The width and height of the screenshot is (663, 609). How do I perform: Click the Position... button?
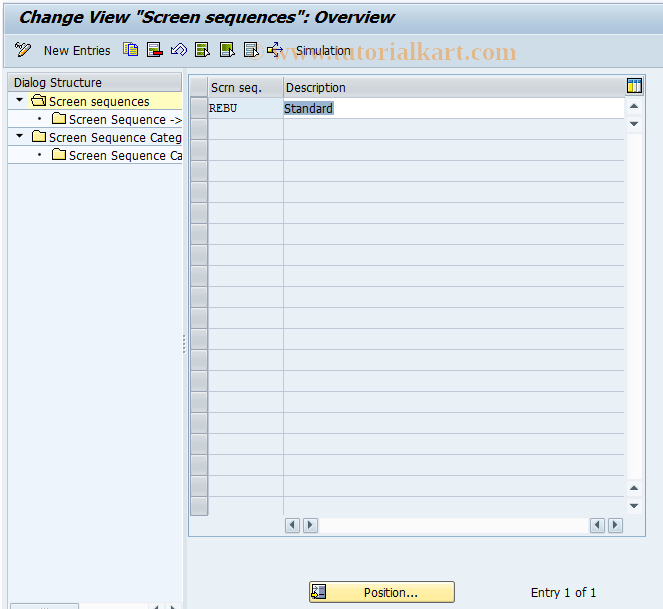click(382, 592)
